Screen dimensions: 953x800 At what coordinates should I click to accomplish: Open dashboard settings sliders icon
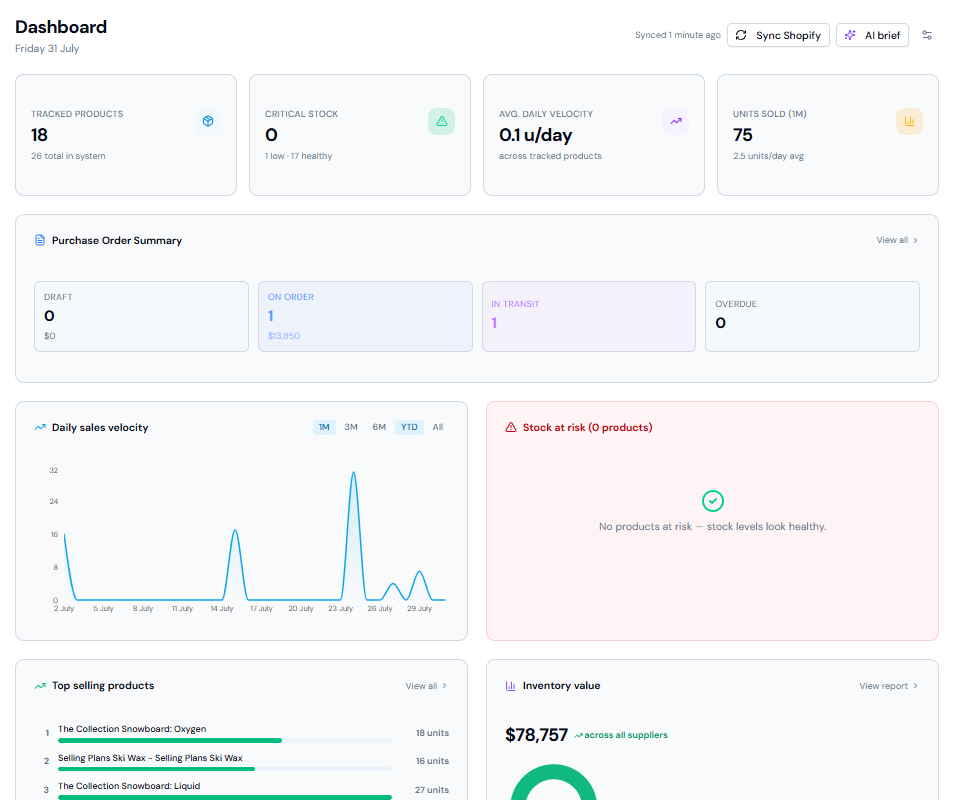pos(927,35)
